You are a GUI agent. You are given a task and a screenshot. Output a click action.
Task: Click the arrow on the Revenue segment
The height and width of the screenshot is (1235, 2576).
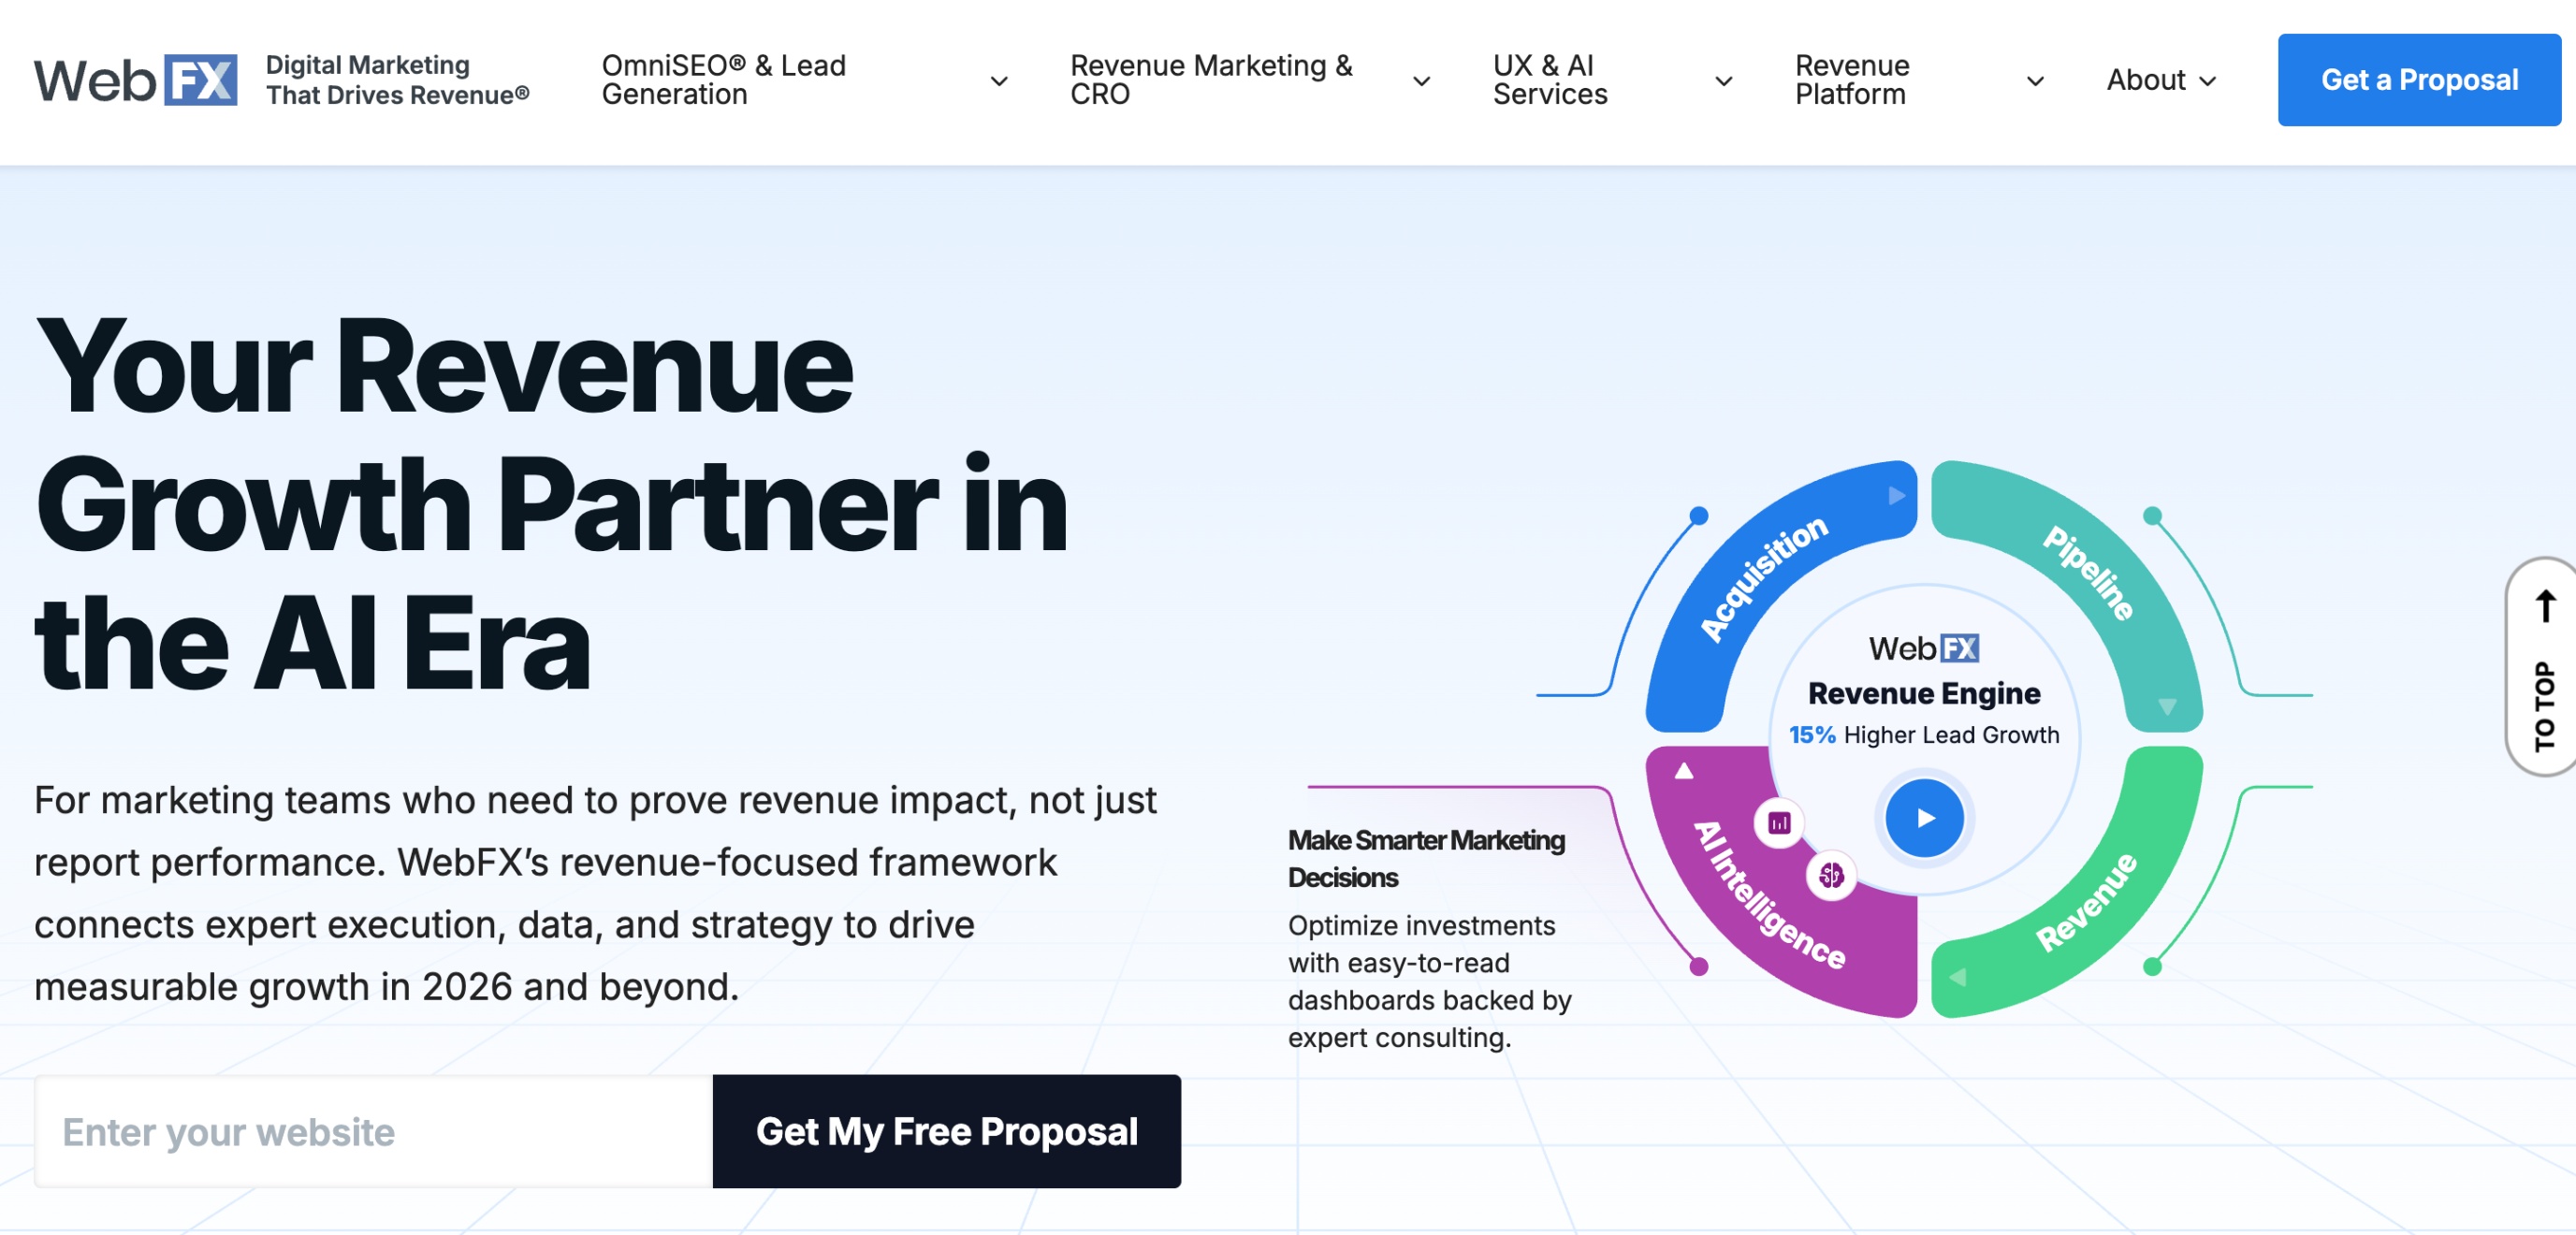(1957, 977)
